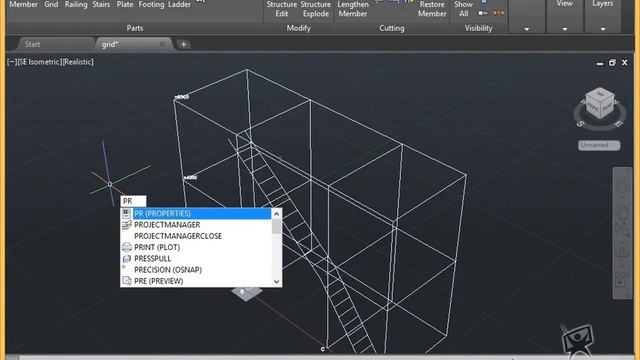Click the ViewCube cube

[x=600, y=103]
